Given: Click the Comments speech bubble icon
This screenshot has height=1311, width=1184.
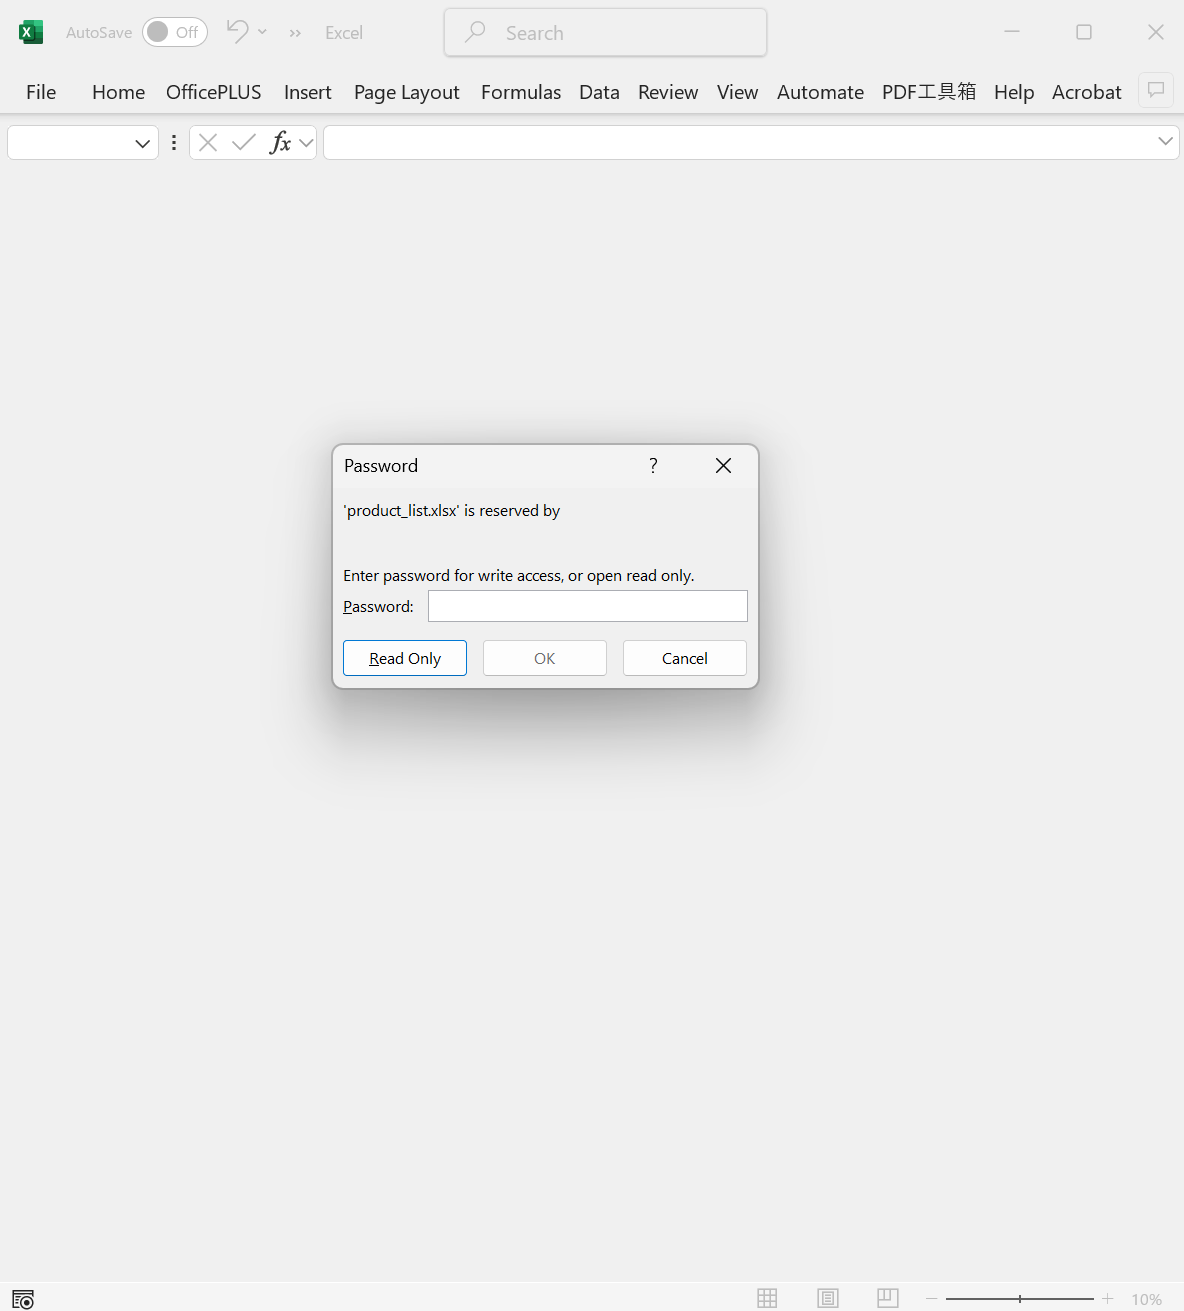Looking at the screenshot, I should point(1156,91).
